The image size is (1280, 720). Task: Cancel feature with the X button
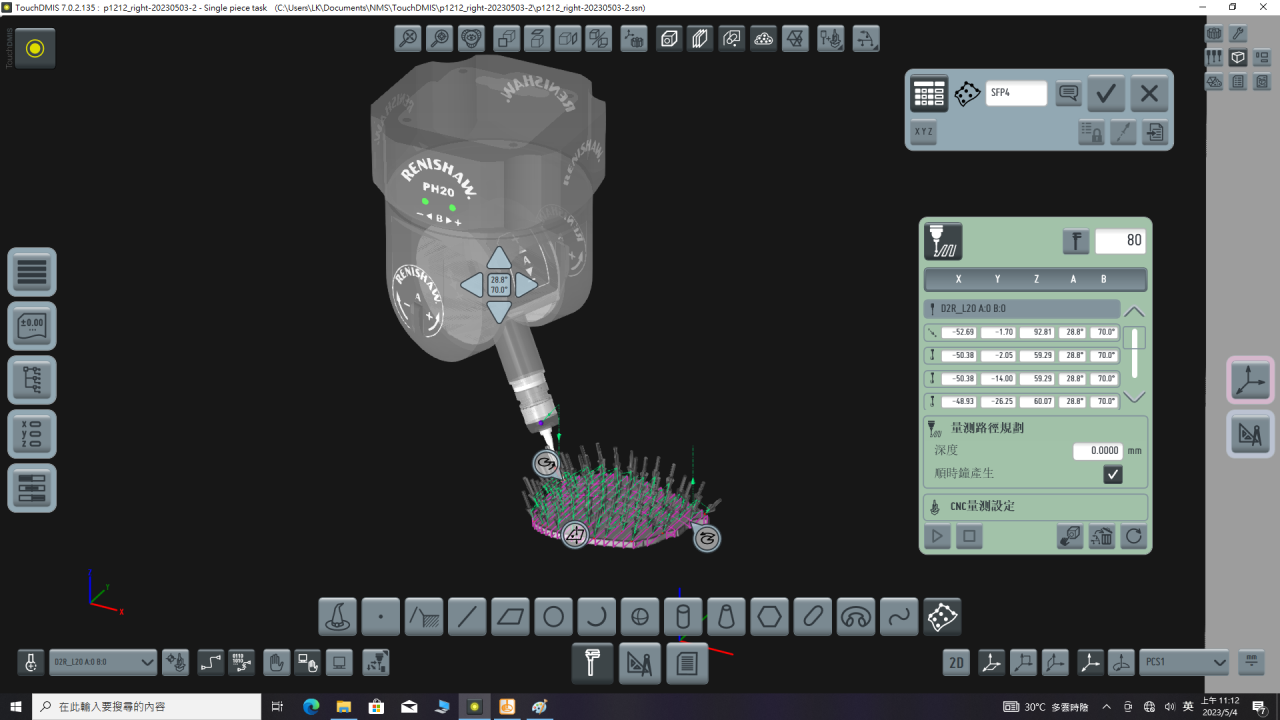[x=1149, y=94]
